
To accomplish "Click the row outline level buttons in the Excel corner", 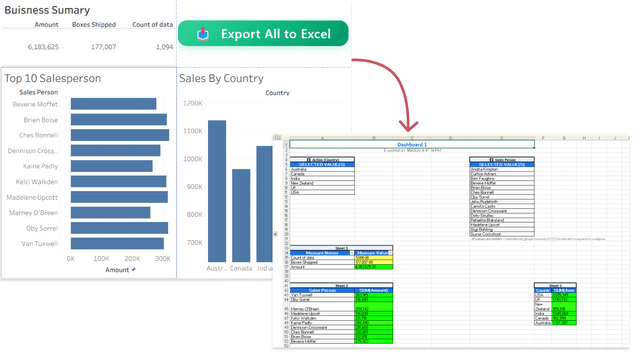I will [278, 138].
